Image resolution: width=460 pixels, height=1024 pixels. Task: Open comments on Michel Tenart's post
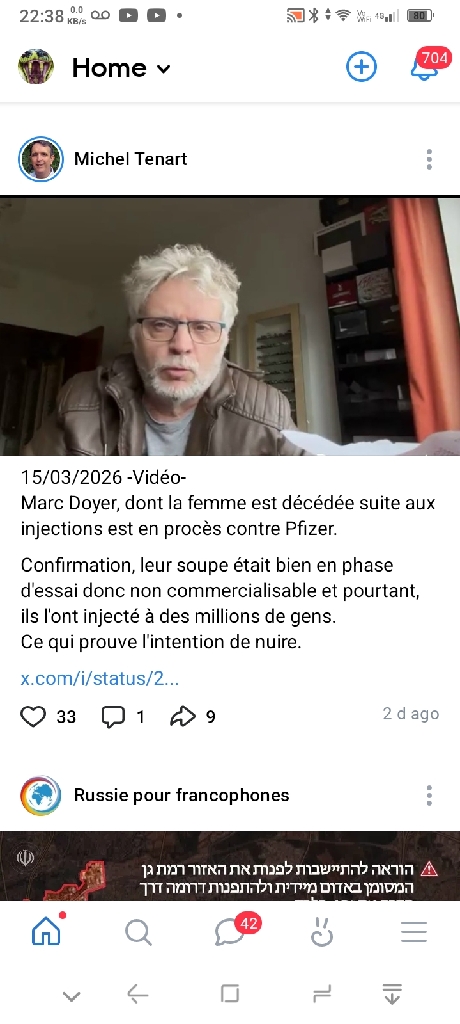[x=113, y=716]
